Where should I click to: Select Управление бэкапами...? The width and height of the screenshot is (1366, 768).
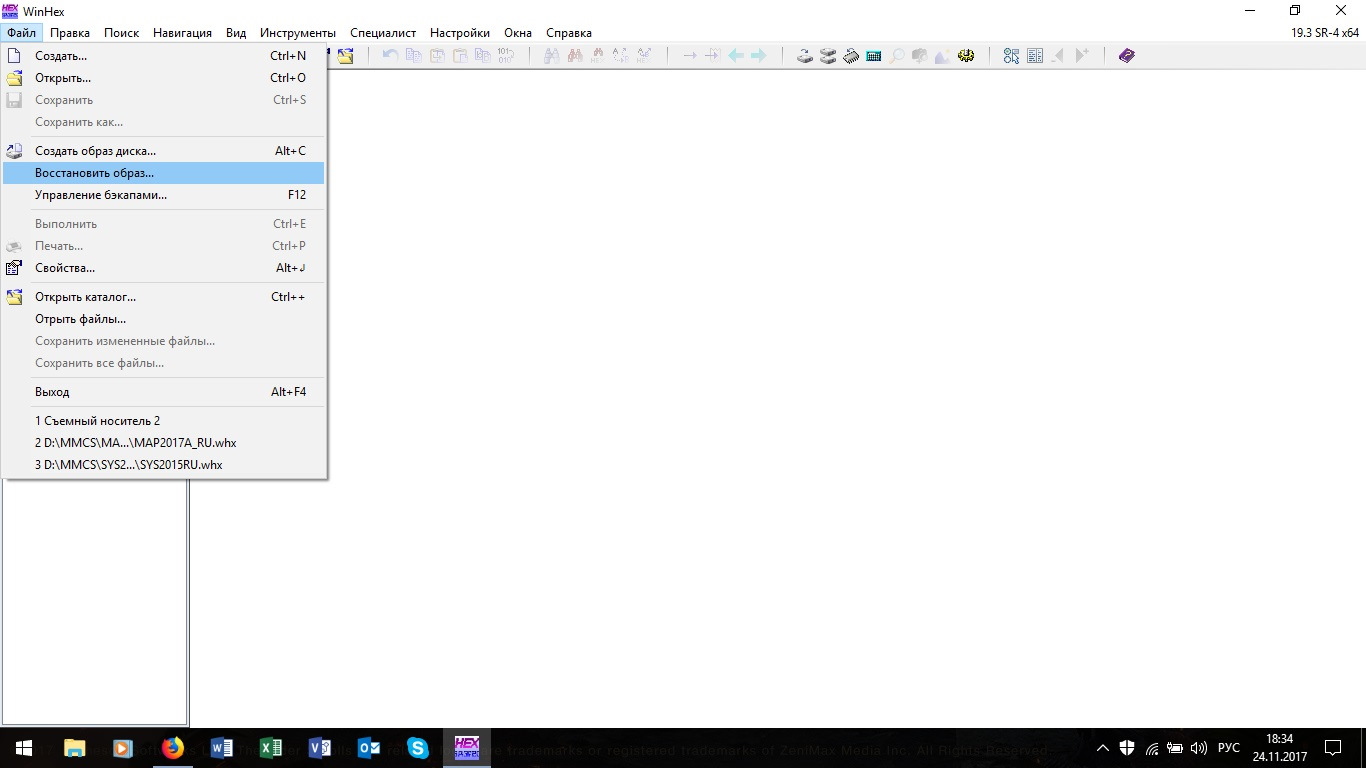pyautogui.click(x=164, y=195)
